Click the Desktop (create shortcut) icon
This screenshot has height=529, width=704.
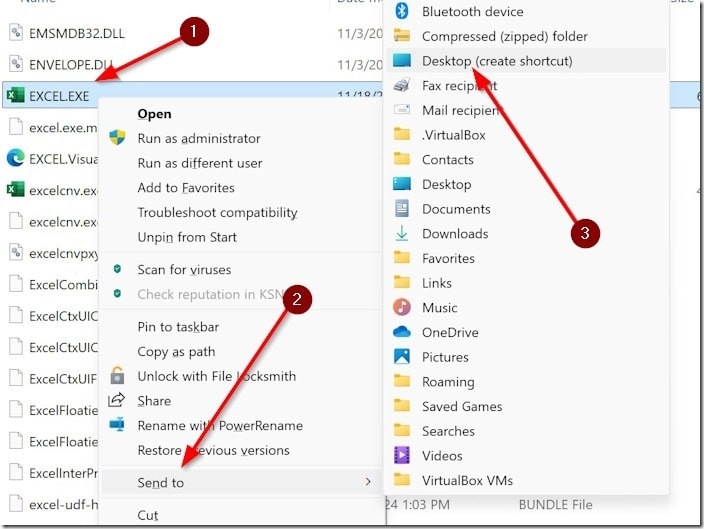click(402, 60)
